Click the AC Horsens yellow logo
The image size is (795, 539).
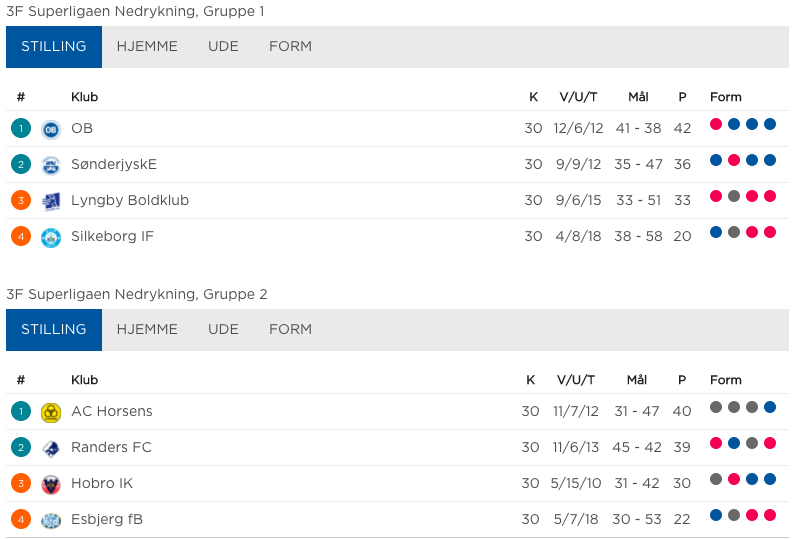click(51, 412)
